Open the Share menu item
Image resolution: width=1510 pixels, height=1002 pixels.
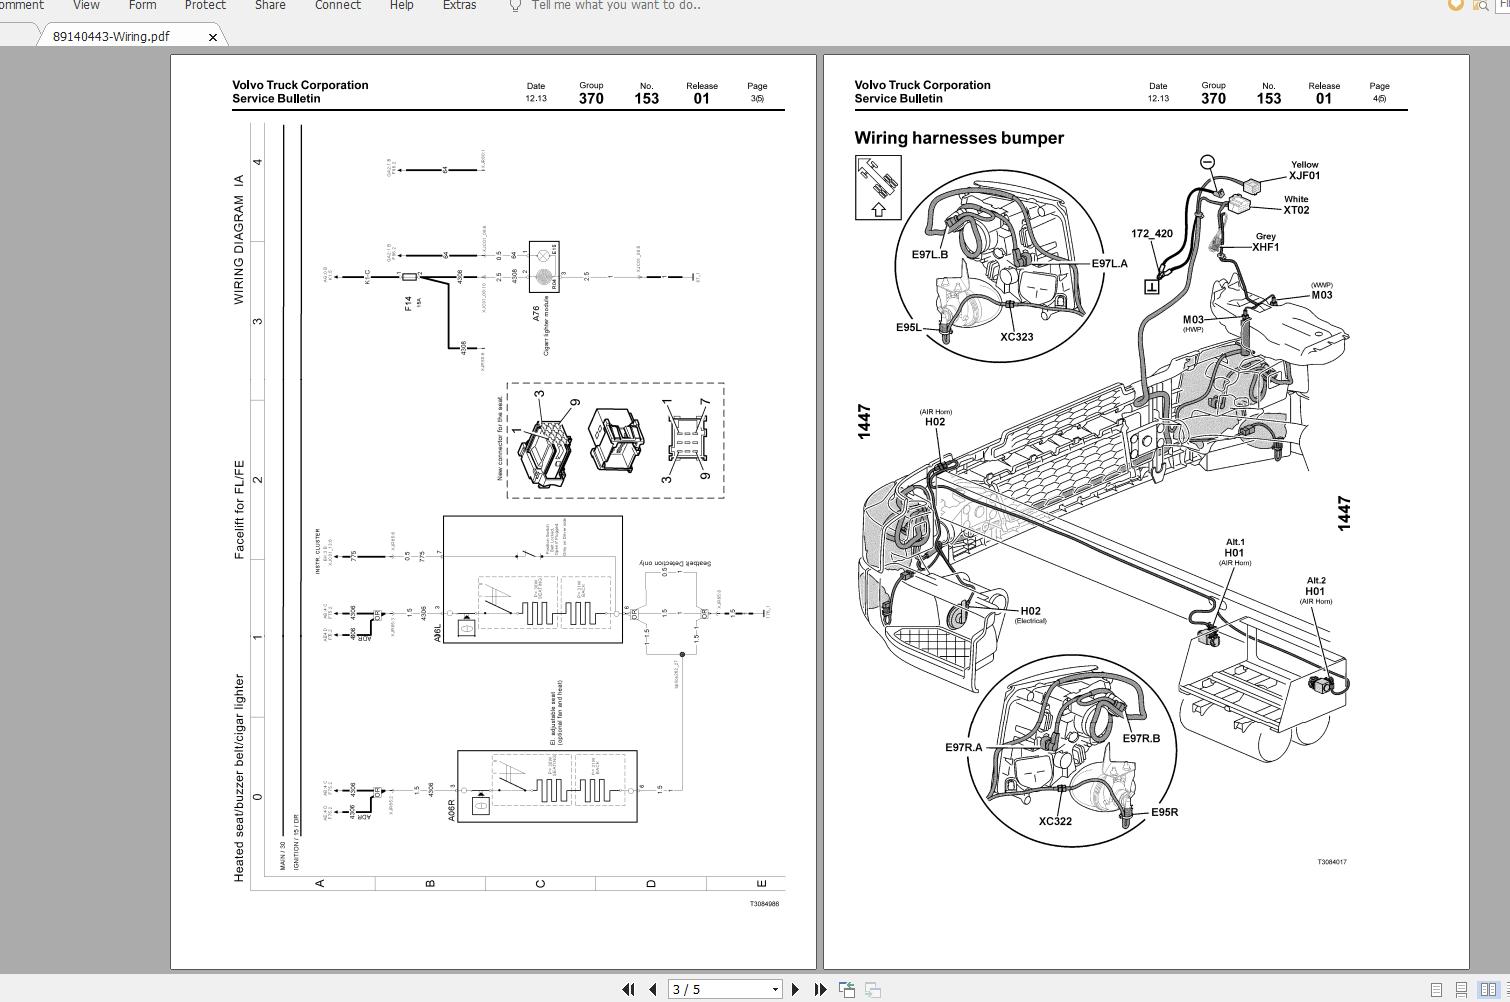(269, 6)
